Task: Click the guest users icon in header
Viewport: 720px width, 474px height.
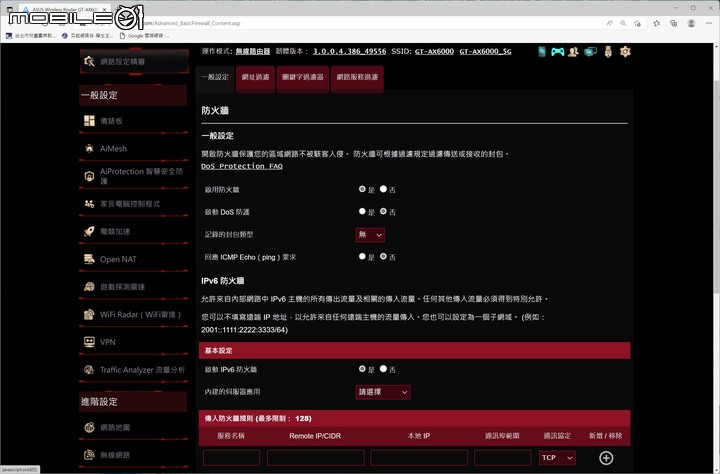Action: click(573, 51)
